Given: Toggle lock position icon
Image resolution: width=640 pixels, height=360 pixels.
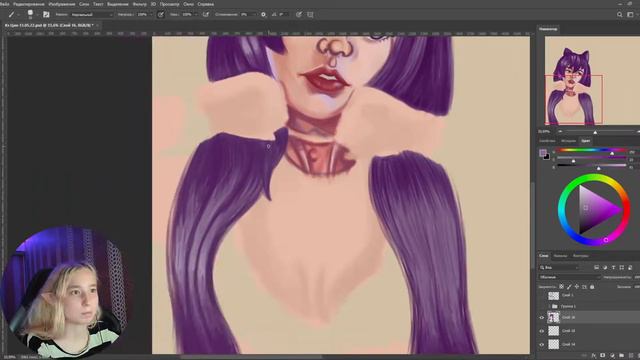Looking at the screenshot, I should [577, 287].
